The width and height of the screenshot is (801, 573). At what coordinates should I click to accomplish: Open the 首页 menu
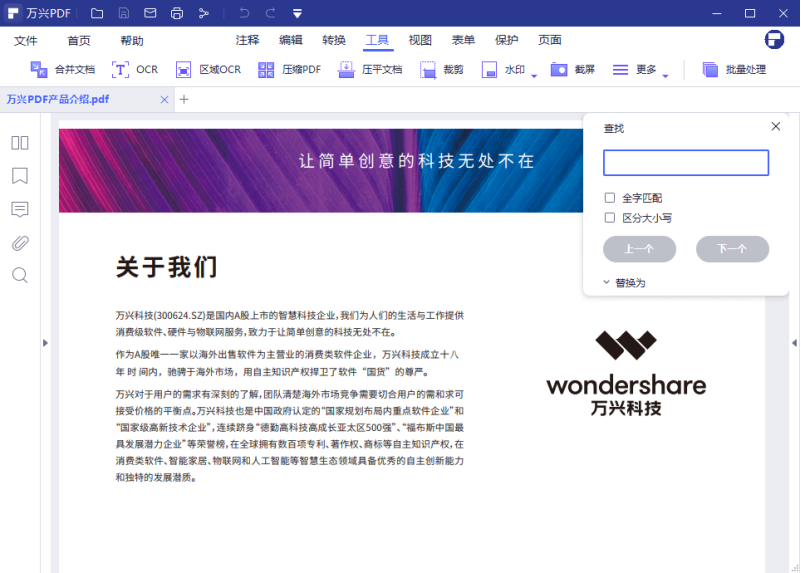79,41
